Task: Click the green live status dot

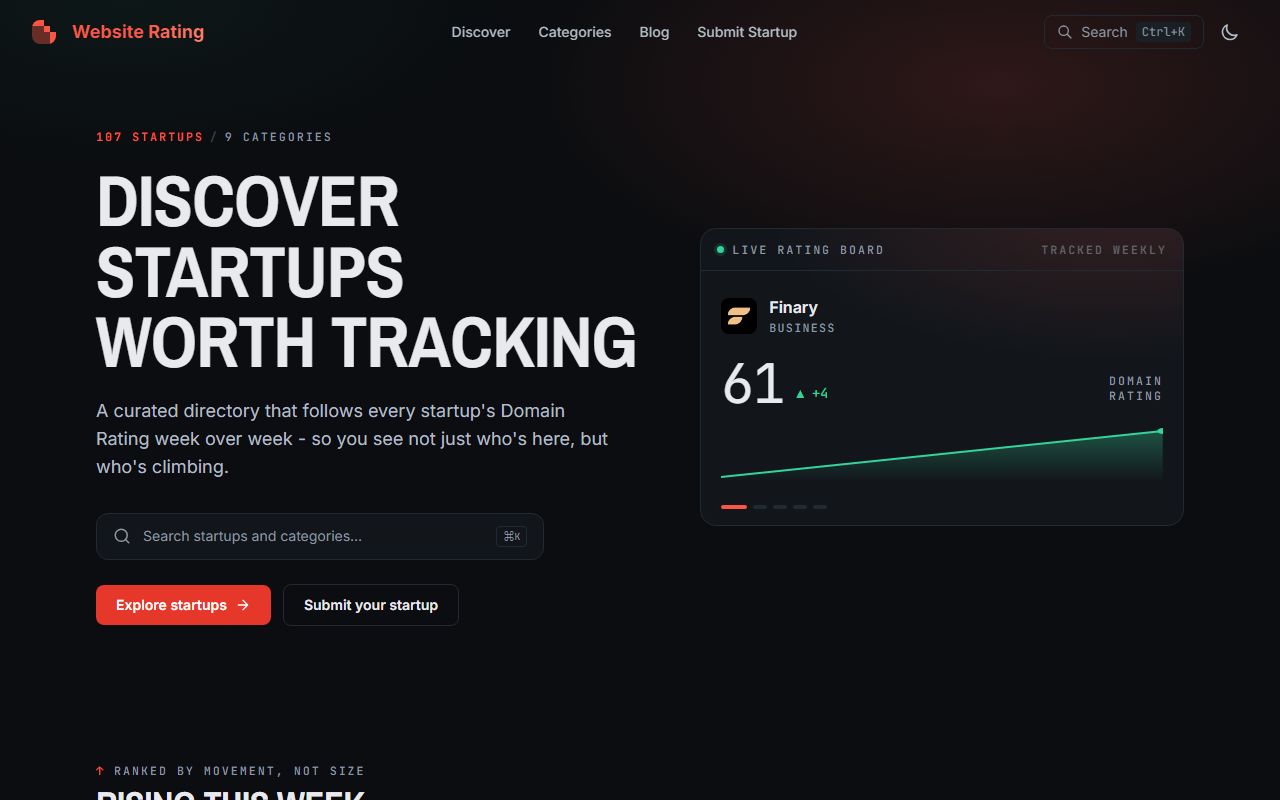Action: click(x=720, y=250)
